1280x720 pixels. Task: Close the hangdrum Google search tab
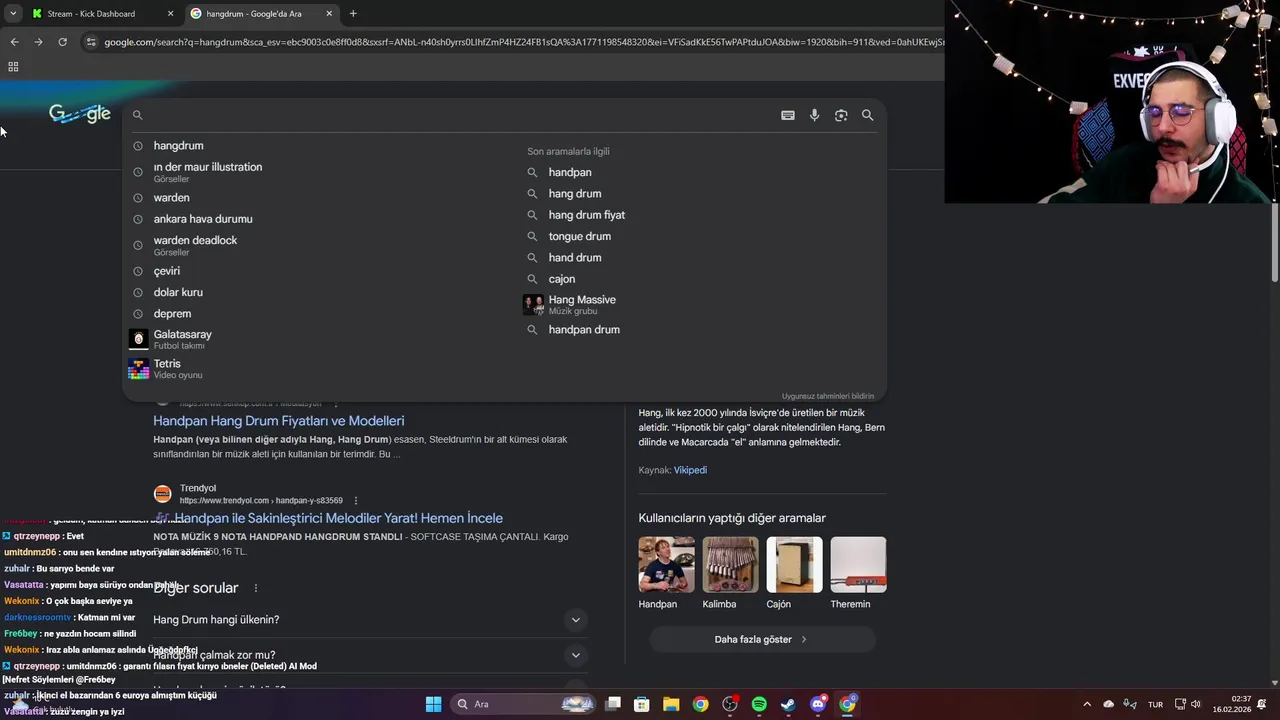328,14
